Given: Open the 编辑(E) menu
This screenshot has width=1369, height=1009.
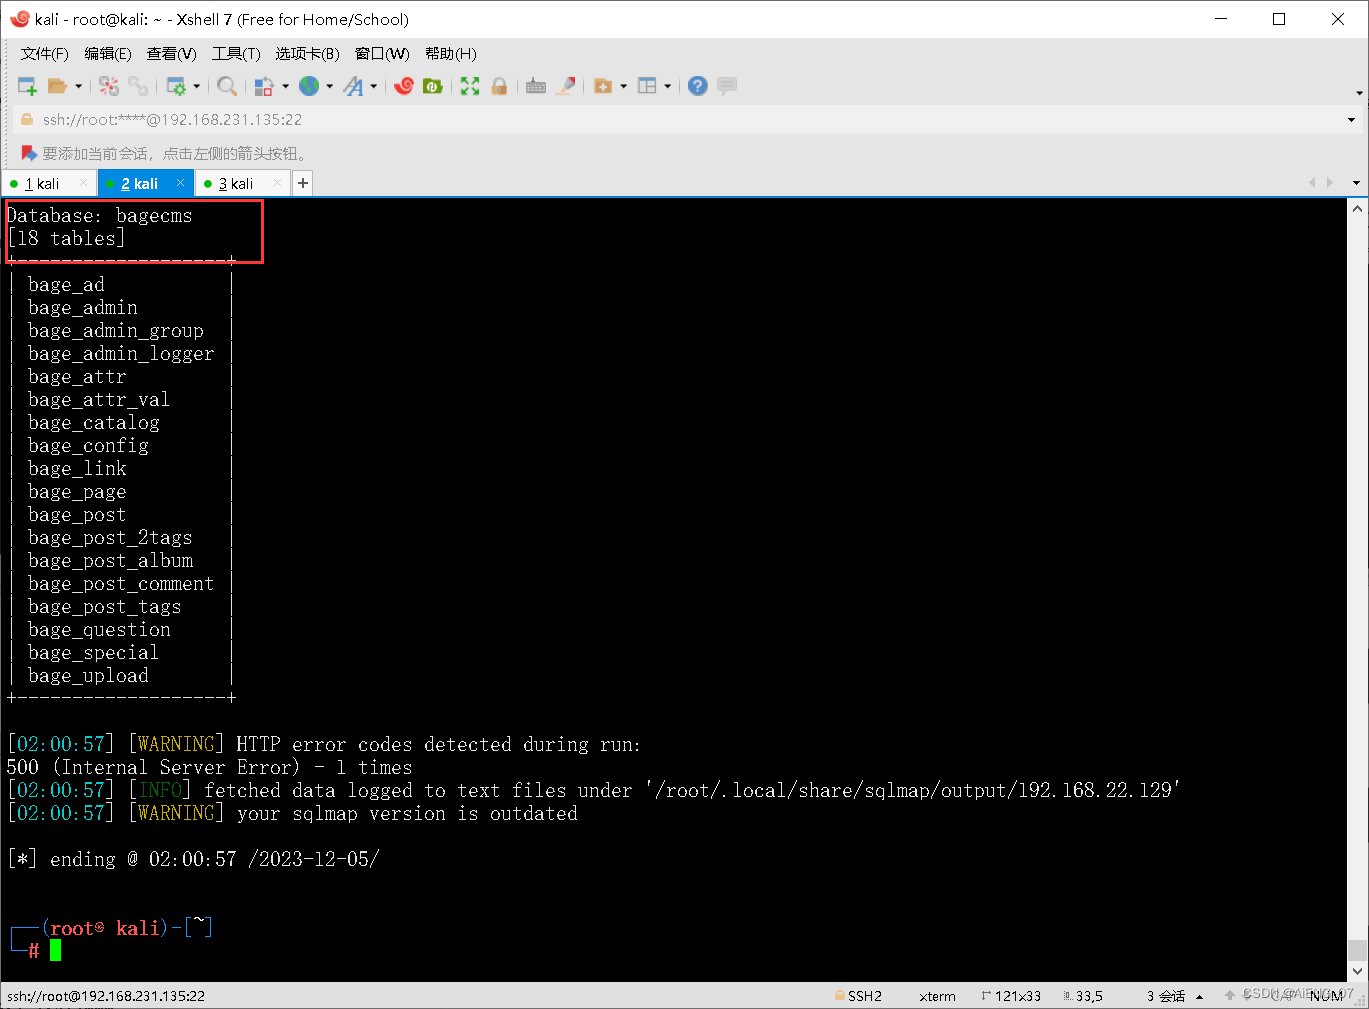Looking at the screenshot, I should tap(108, 54).
